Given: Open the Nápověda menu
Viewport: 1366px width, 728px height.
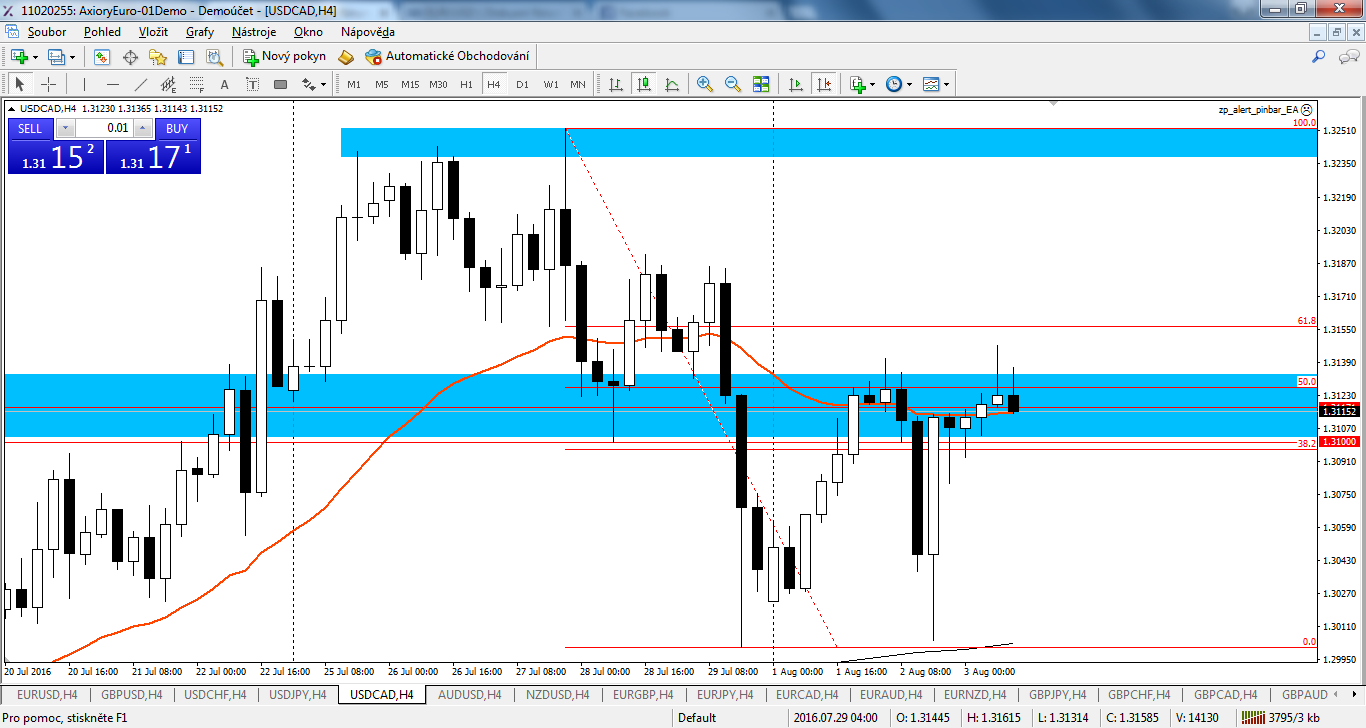Looking at the screenshot, I should [x=367, y=32].
